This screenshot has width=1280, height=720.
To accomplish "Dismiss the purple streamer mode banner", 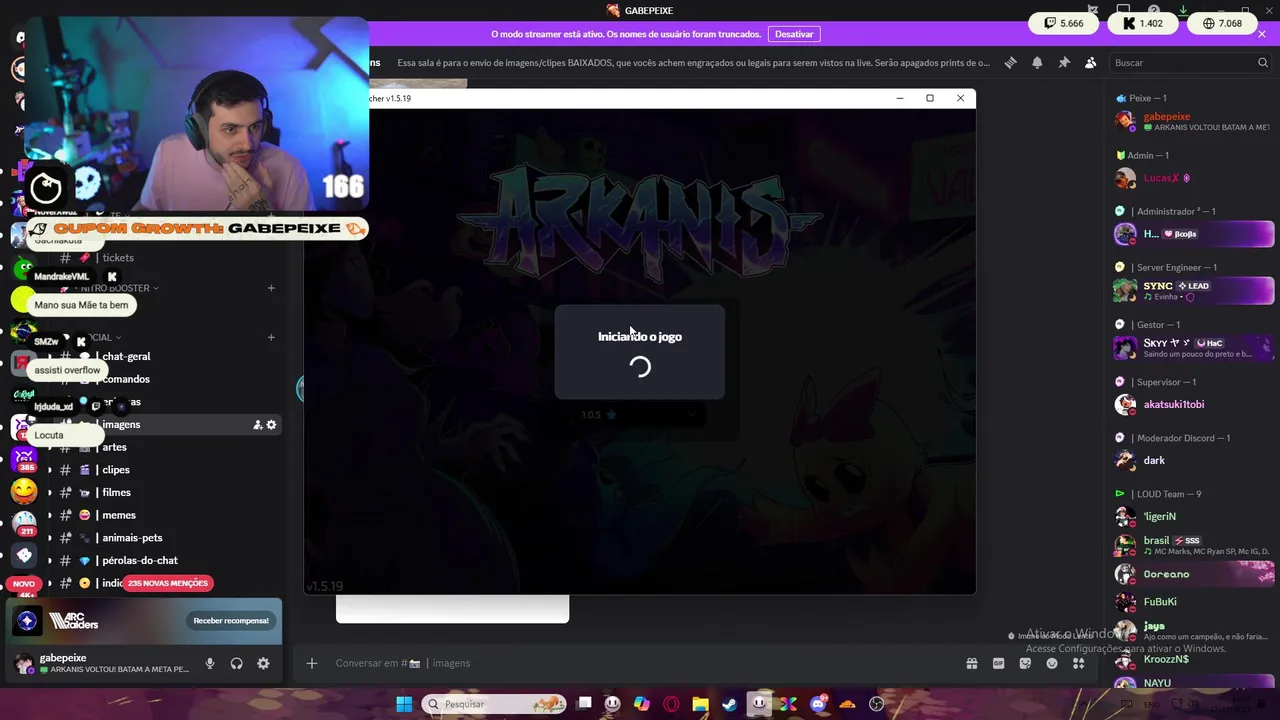I will 1262,34.
